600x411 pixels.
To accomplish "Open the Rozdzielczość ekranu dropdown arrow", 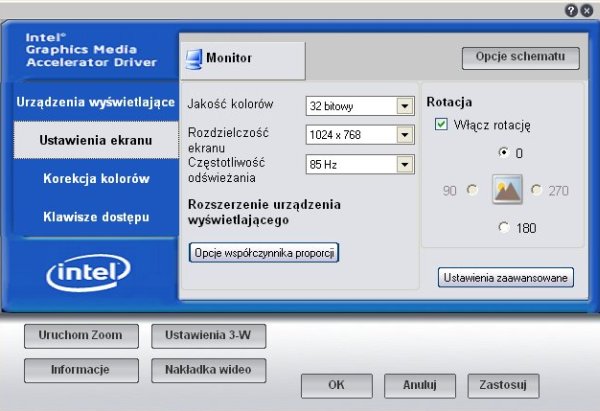I will (x=405, y=135).
